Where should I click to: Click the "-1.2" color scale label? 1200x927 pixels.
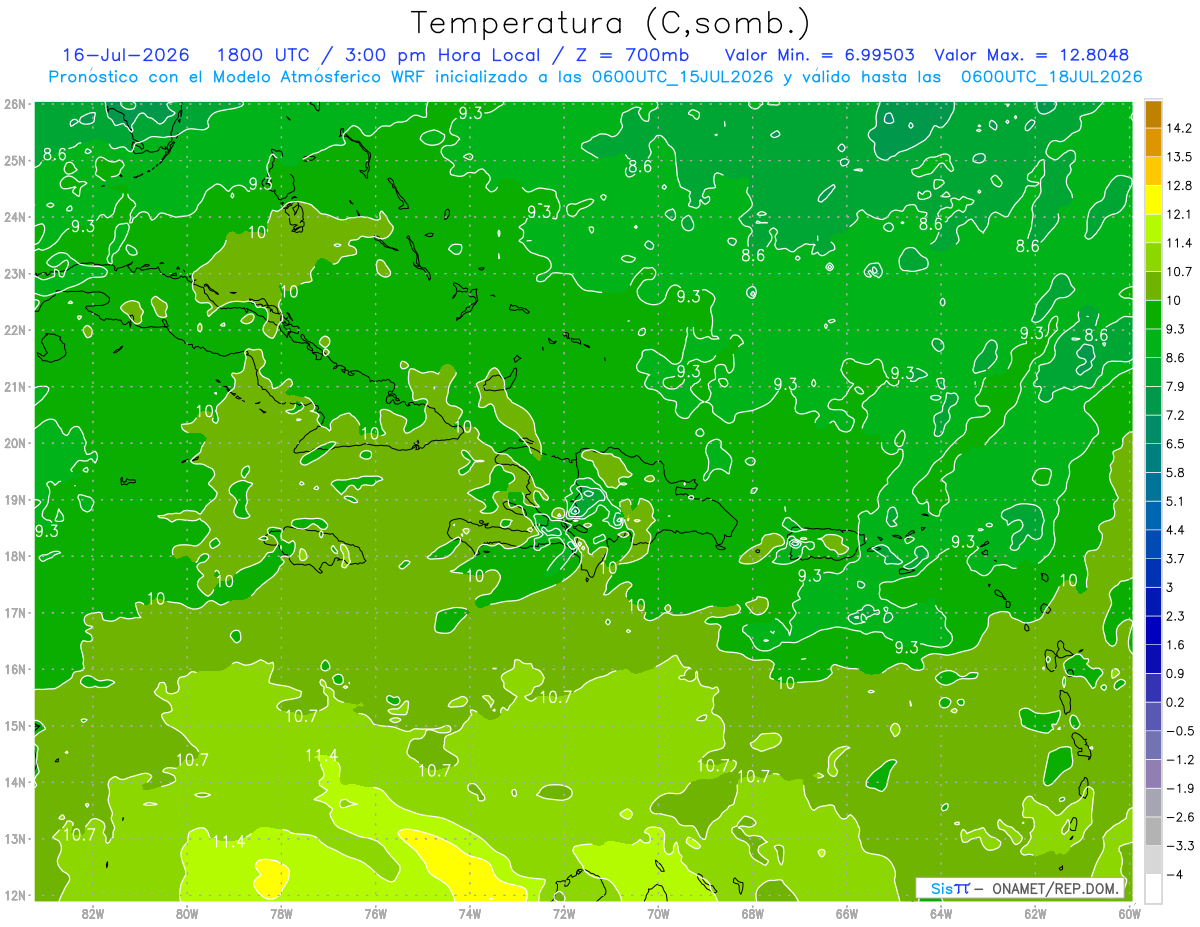click(x=1180, y=760)
